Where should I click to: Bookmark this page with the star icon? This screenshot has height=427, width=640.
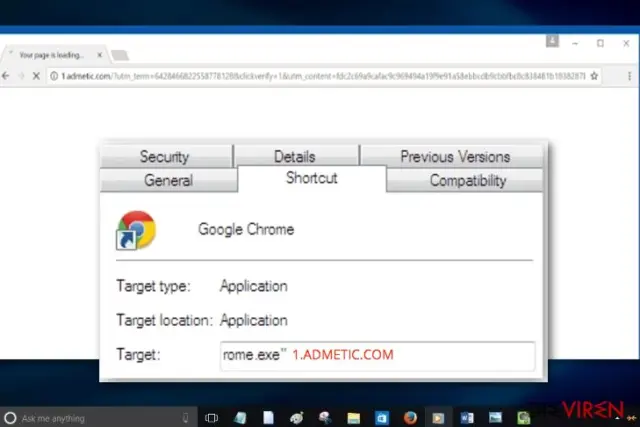[594, 76]
